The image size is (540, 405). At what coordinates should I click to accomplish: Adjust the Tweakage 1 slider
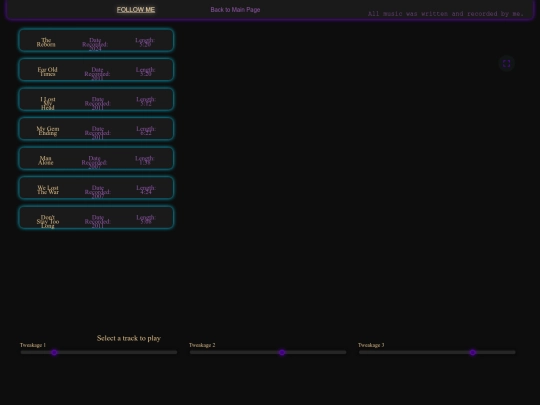click(99, 352)
